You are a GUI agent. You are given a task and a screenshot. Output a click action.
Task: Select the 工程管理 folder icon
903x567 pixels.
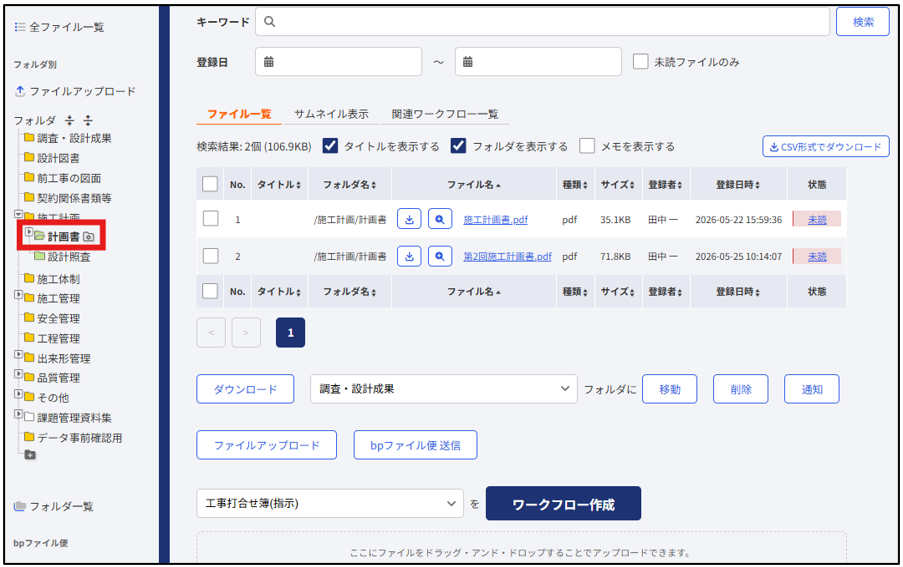pos(29,337)
